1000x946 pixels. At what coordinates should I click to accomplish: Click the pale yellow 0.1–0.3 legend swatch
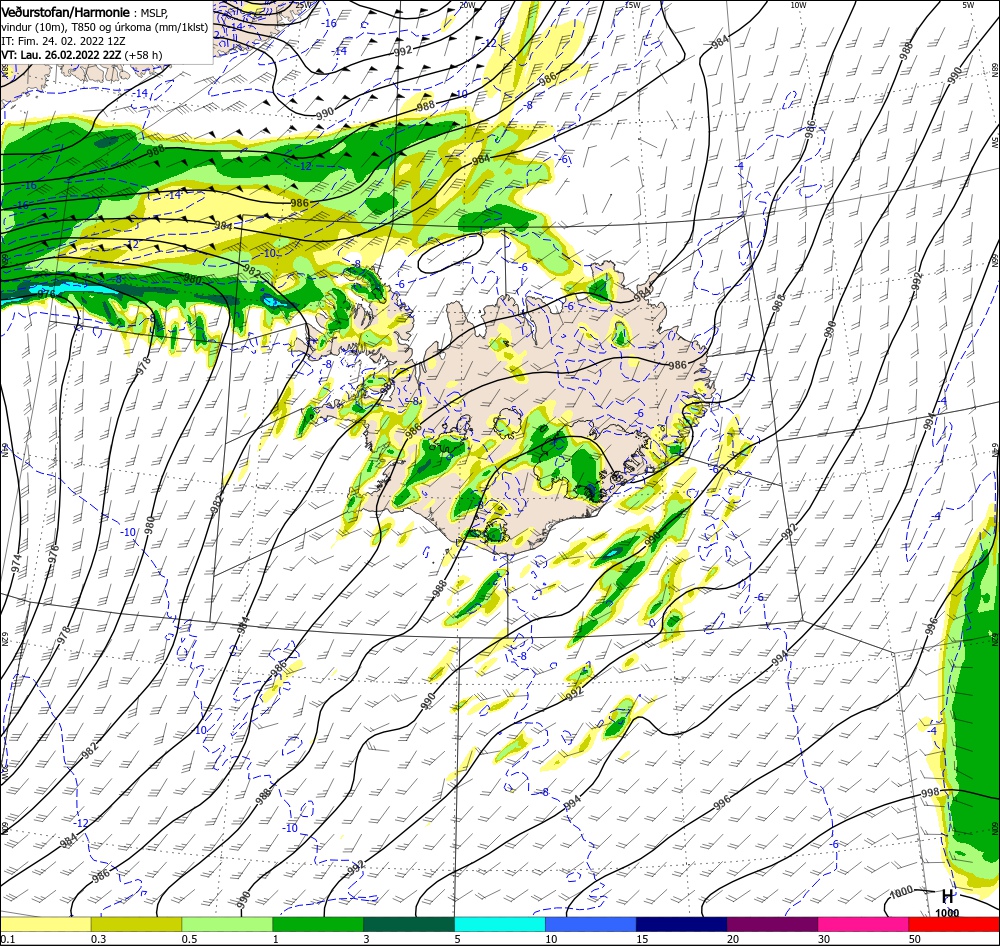[x=45, y=924]
